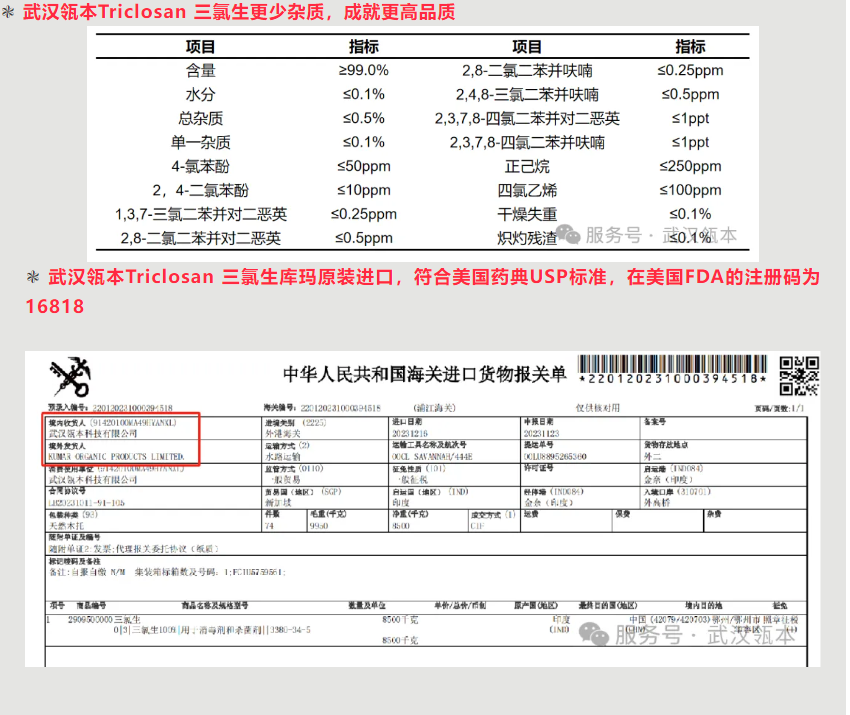Click the customs emblem on the declaration form
Image resolution: width=850 pixels, height=715 pixels.
coord(70,377)
